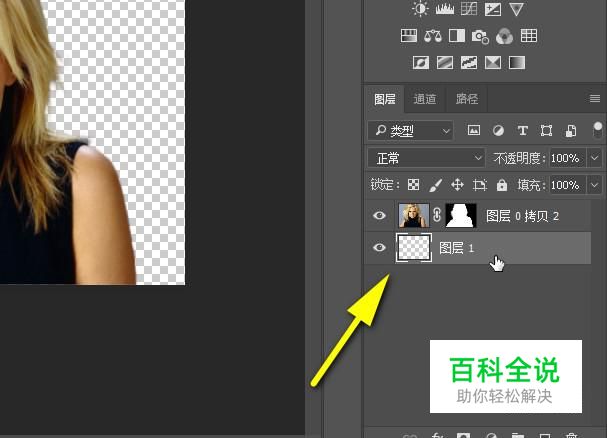Add a Posterize adjustment
The image size is (607, 438).
[x=445, y=62]
